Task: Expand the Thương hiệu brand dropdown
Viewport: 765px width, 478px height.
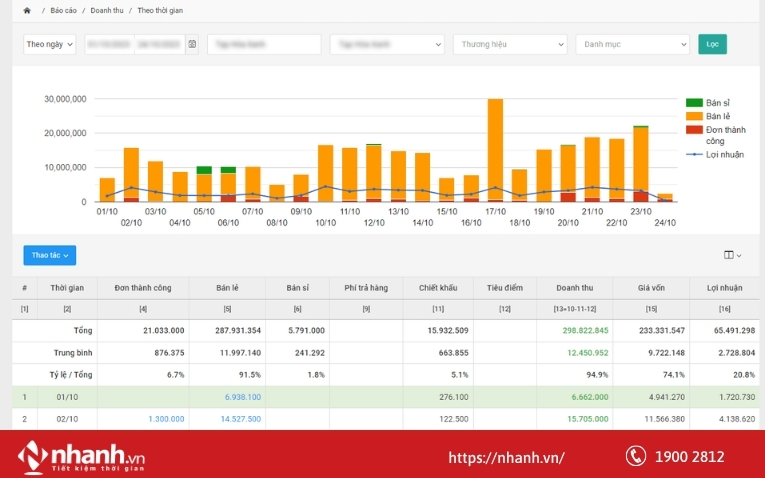Action: [x=510, y=44]
